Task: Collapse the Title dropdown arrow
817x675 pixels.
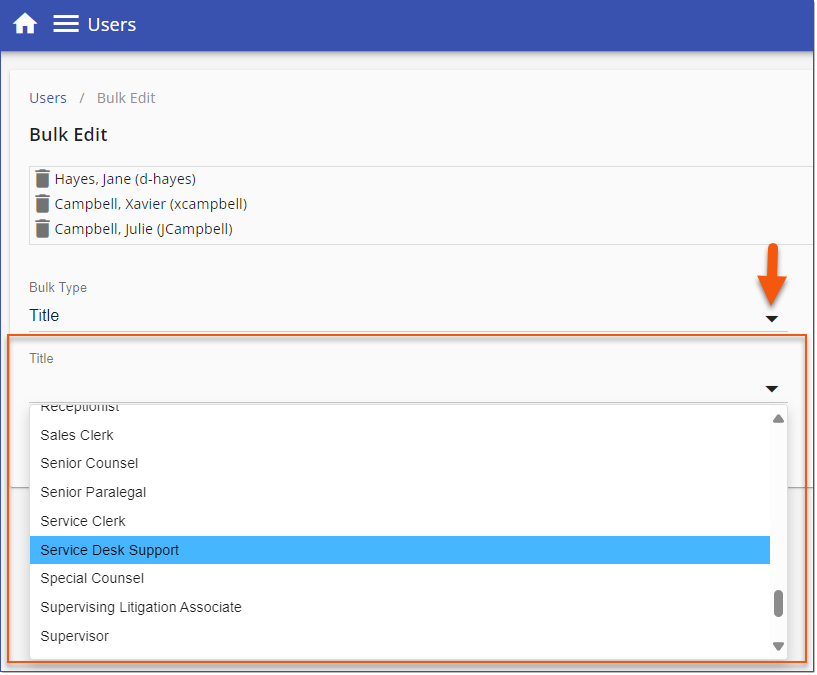Action: [x=771, y=389]
